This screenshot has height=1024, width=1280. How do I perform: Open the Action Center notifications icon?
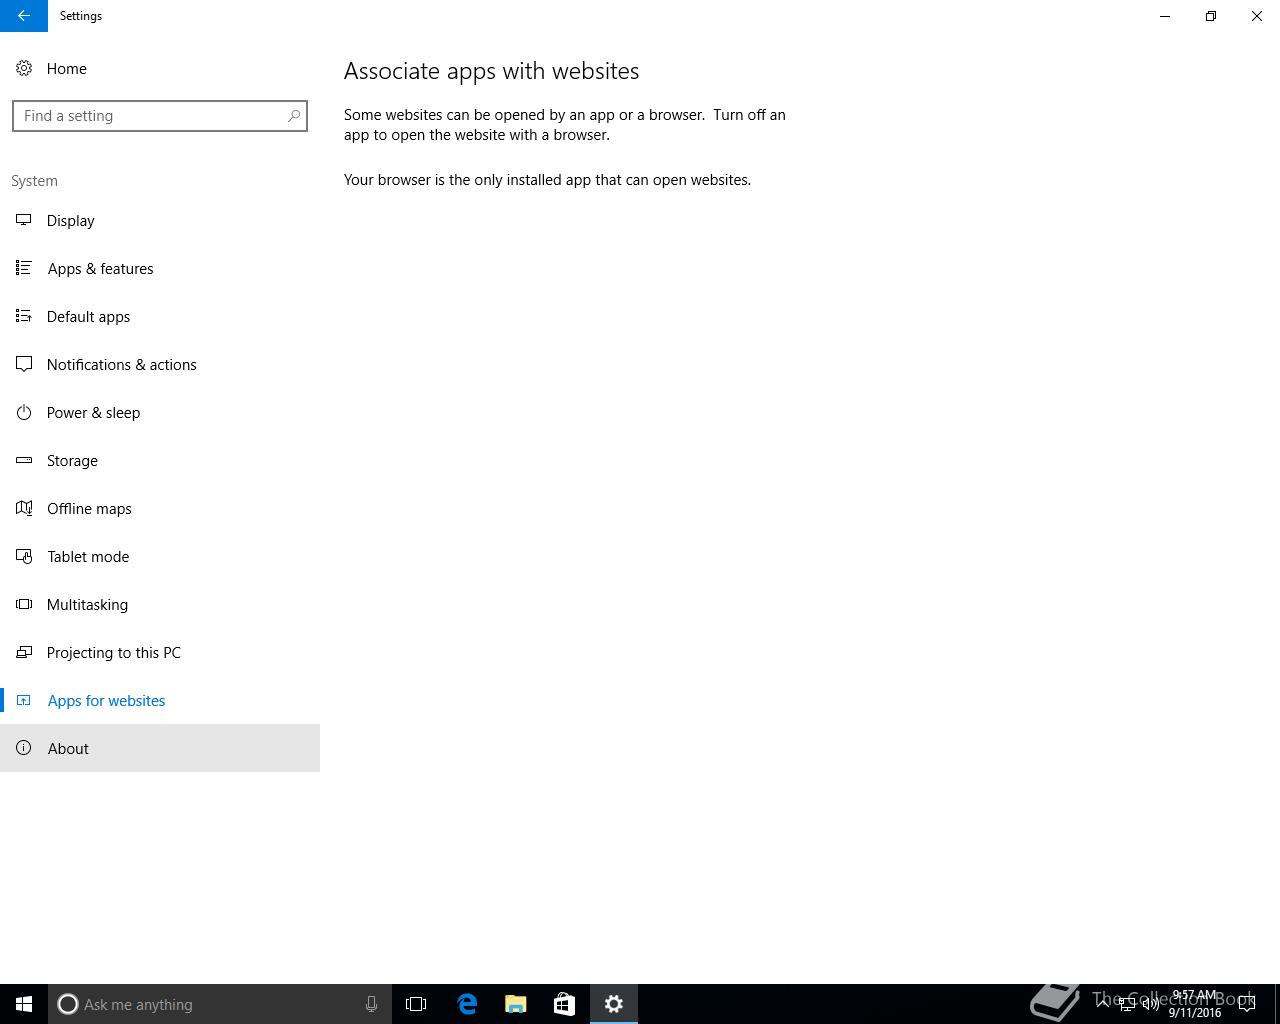coord(1247,1004)
